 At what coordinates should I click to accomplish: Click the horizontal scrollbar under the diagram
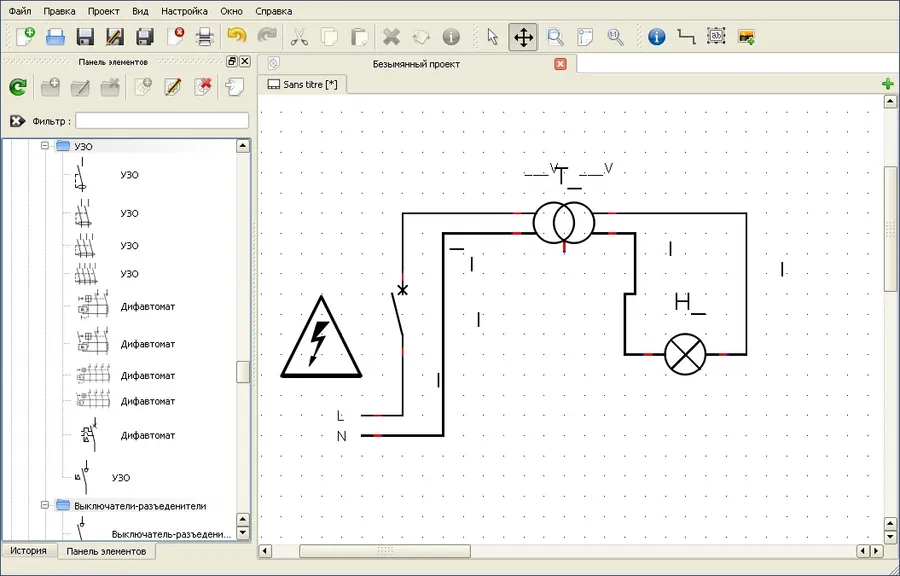coord(384,551)
